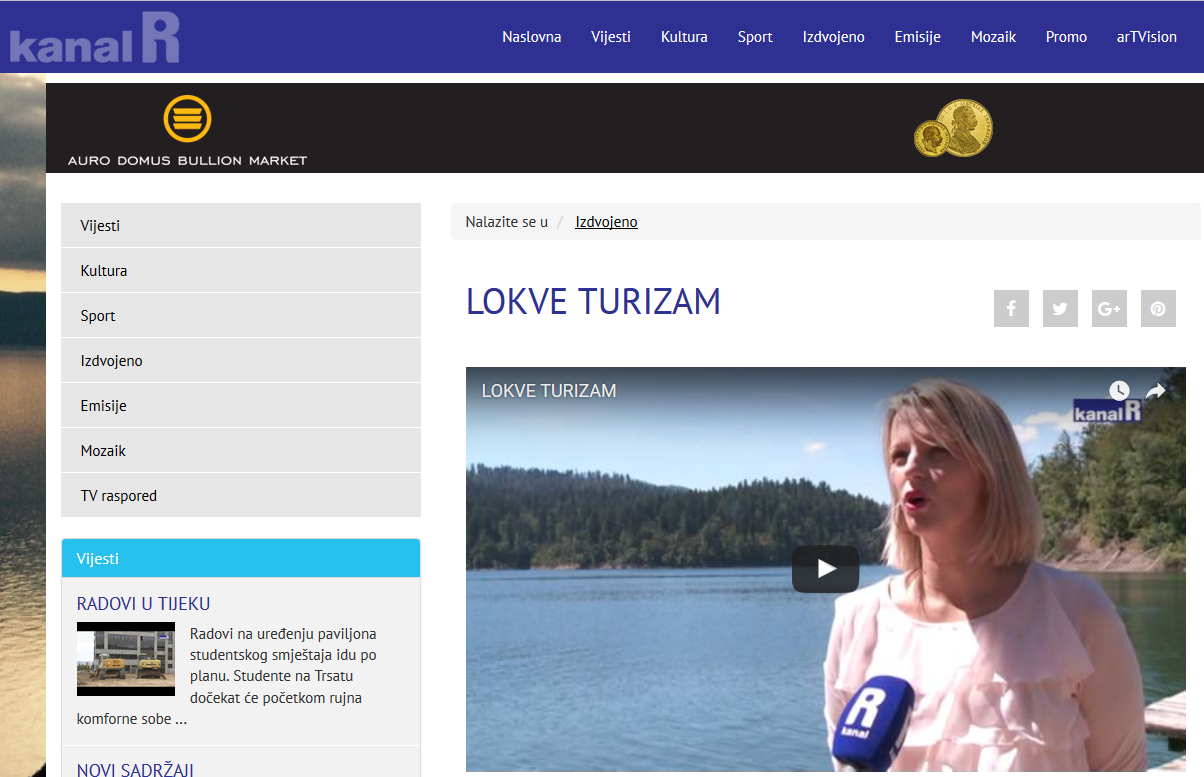
Task: Select Kultura in the left sidebar
Action: click(104, 271)
